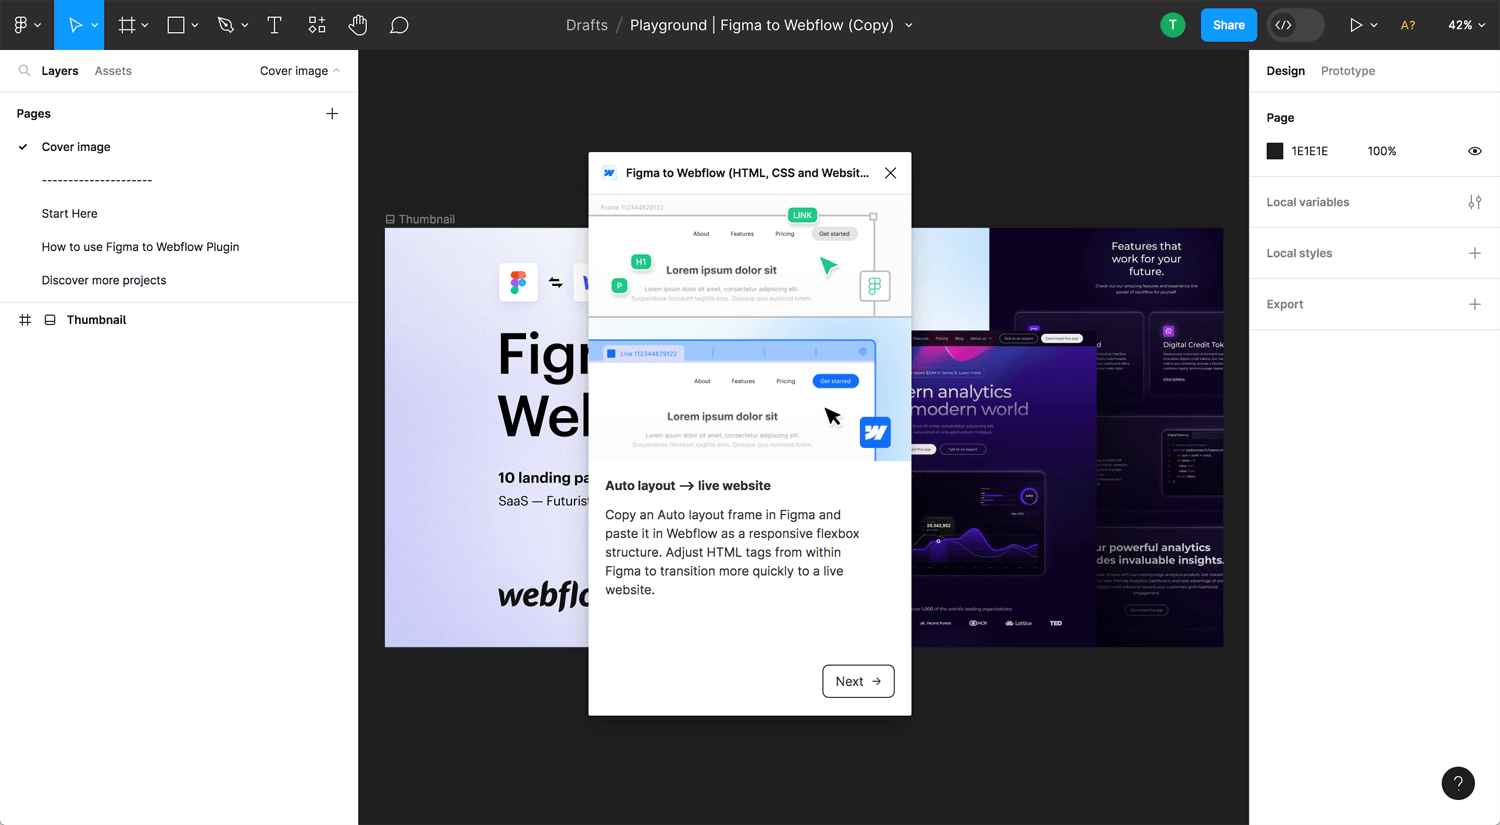The image size is (1500, 825).
Task: Add export setting with plus icon
Action: pyautogui.click(x=1475, y=304)
